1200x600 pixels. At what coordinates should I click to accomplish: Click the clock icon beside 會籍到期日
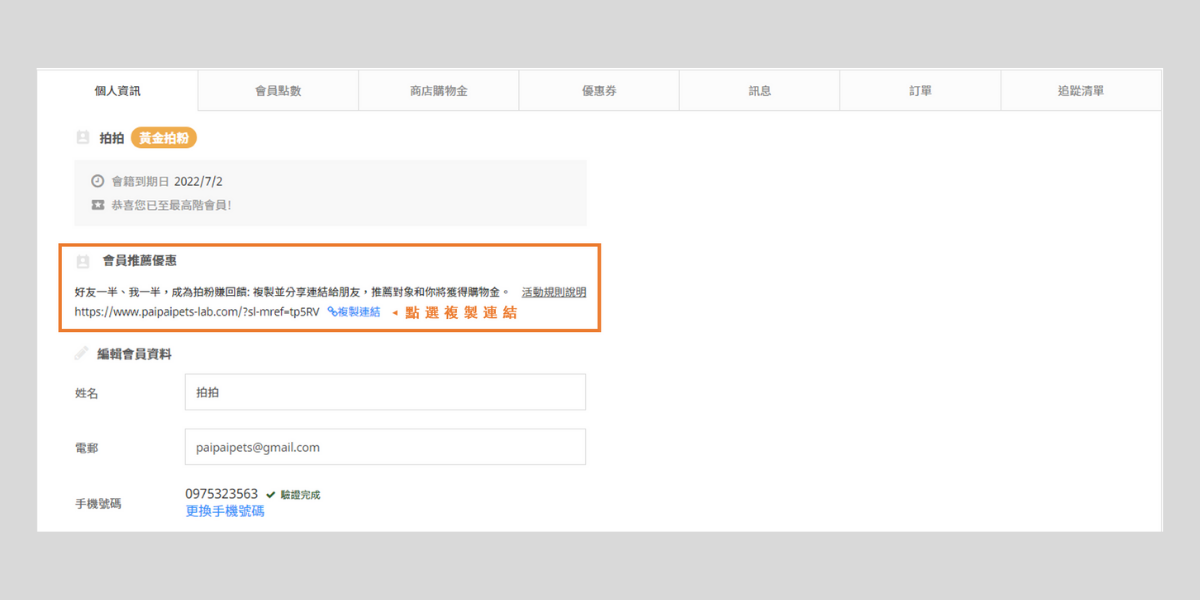point(98,182)
